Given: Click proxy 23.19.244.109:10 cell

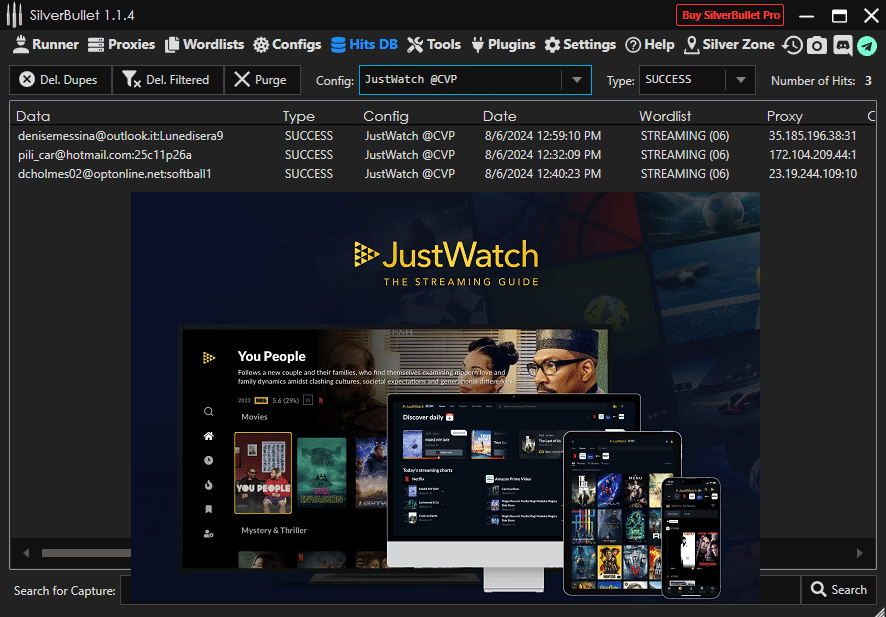Looking at the screenshot, I should (x=813, y=174).
